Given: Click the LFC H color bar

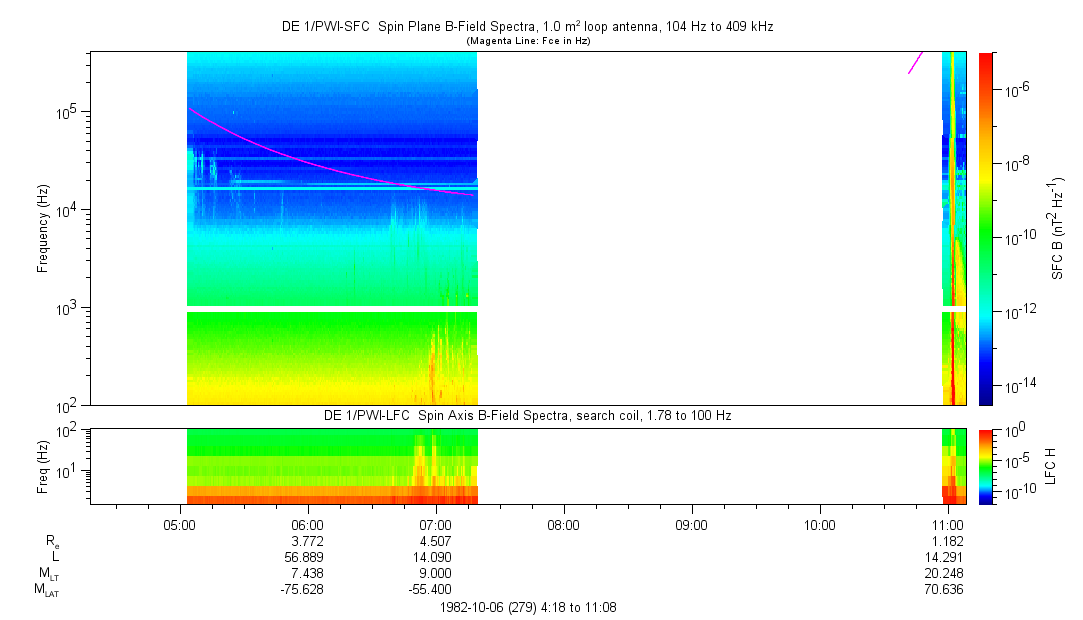Looking at the screenshot, I should click(x=986, y=465).
